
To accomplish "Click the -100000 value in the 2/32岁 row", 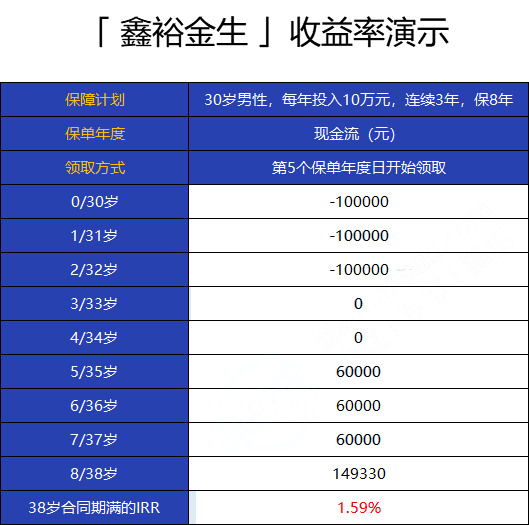I will coord(359,270).
